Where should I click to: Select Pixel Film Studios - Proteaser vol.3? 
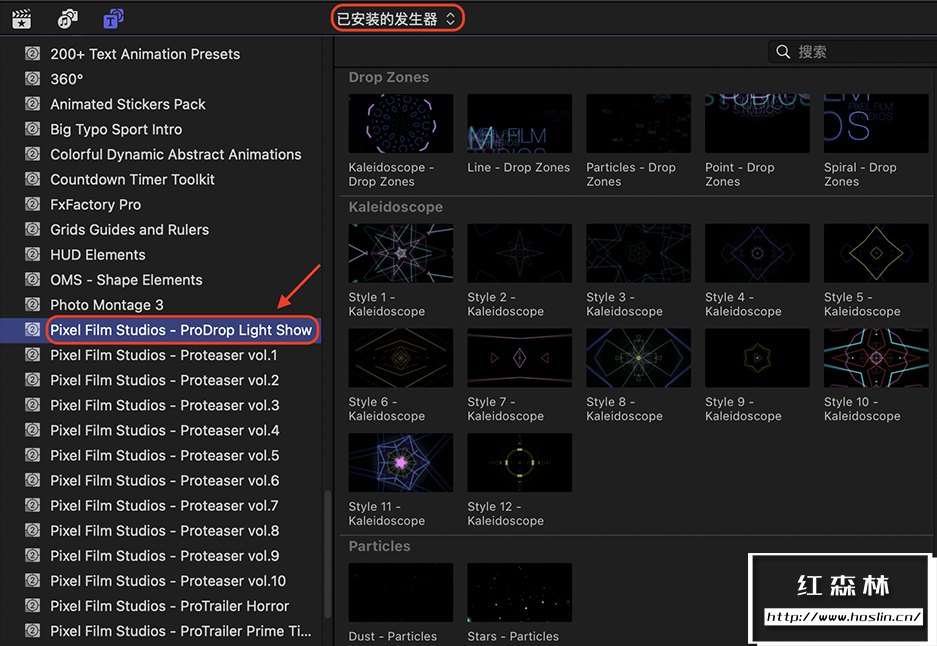tap(165, 405)
